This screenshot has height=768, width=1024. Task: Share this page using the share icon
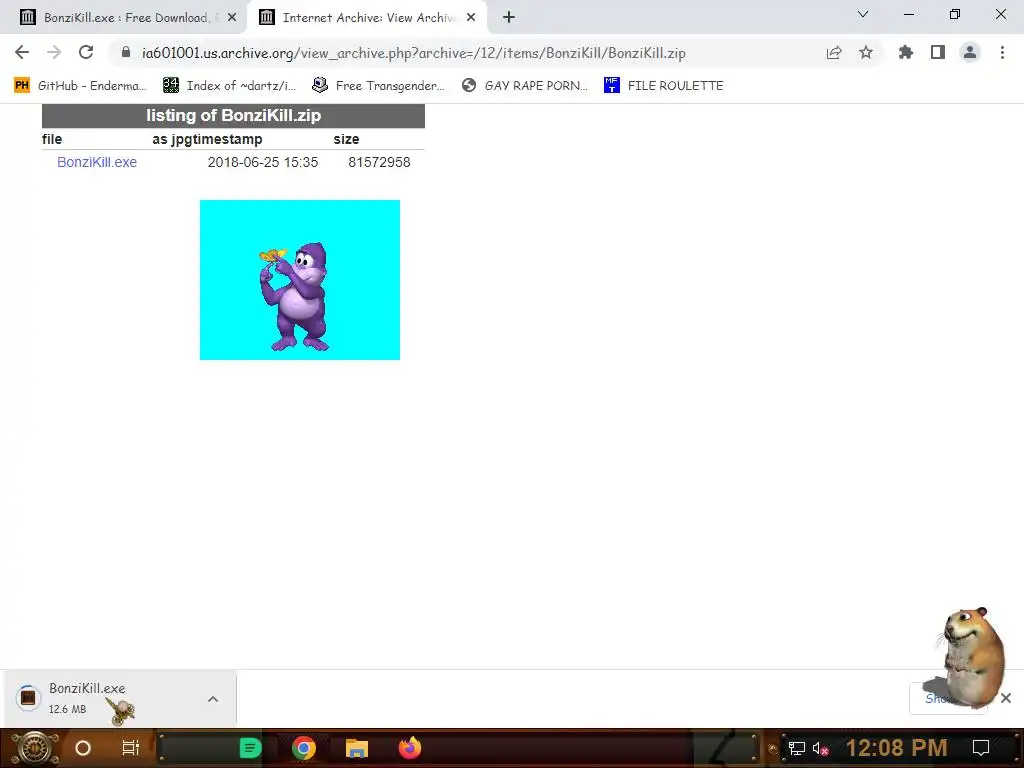[x=834, y=52]
